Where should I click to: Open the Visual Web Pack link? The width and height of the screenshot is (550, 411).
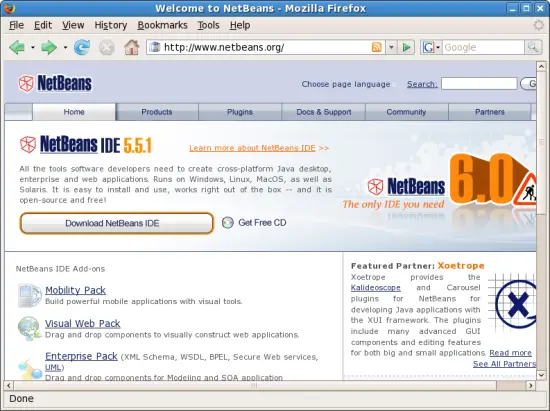82,323
